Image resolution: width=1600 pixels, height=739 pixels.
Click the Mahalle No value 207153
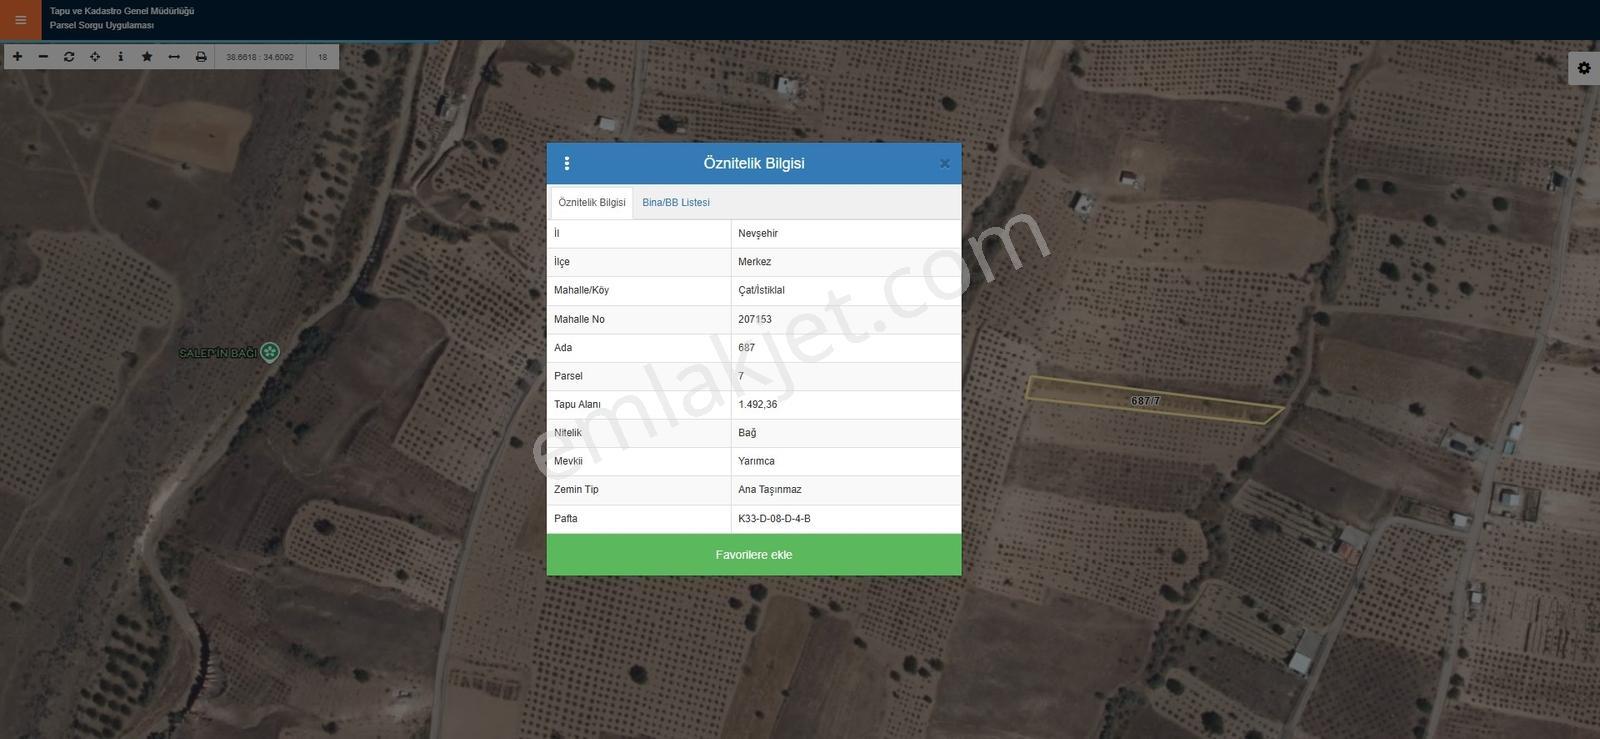pyautogui.click(x=755, y=319)
